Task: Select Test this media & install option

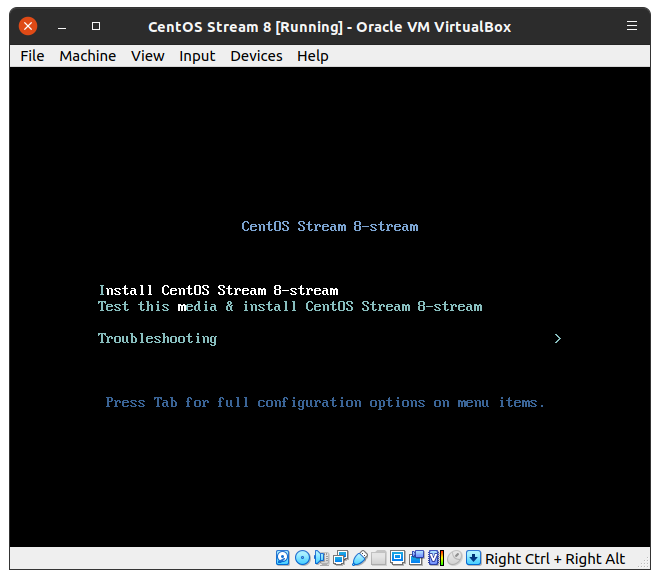Action: click(290, 307)
